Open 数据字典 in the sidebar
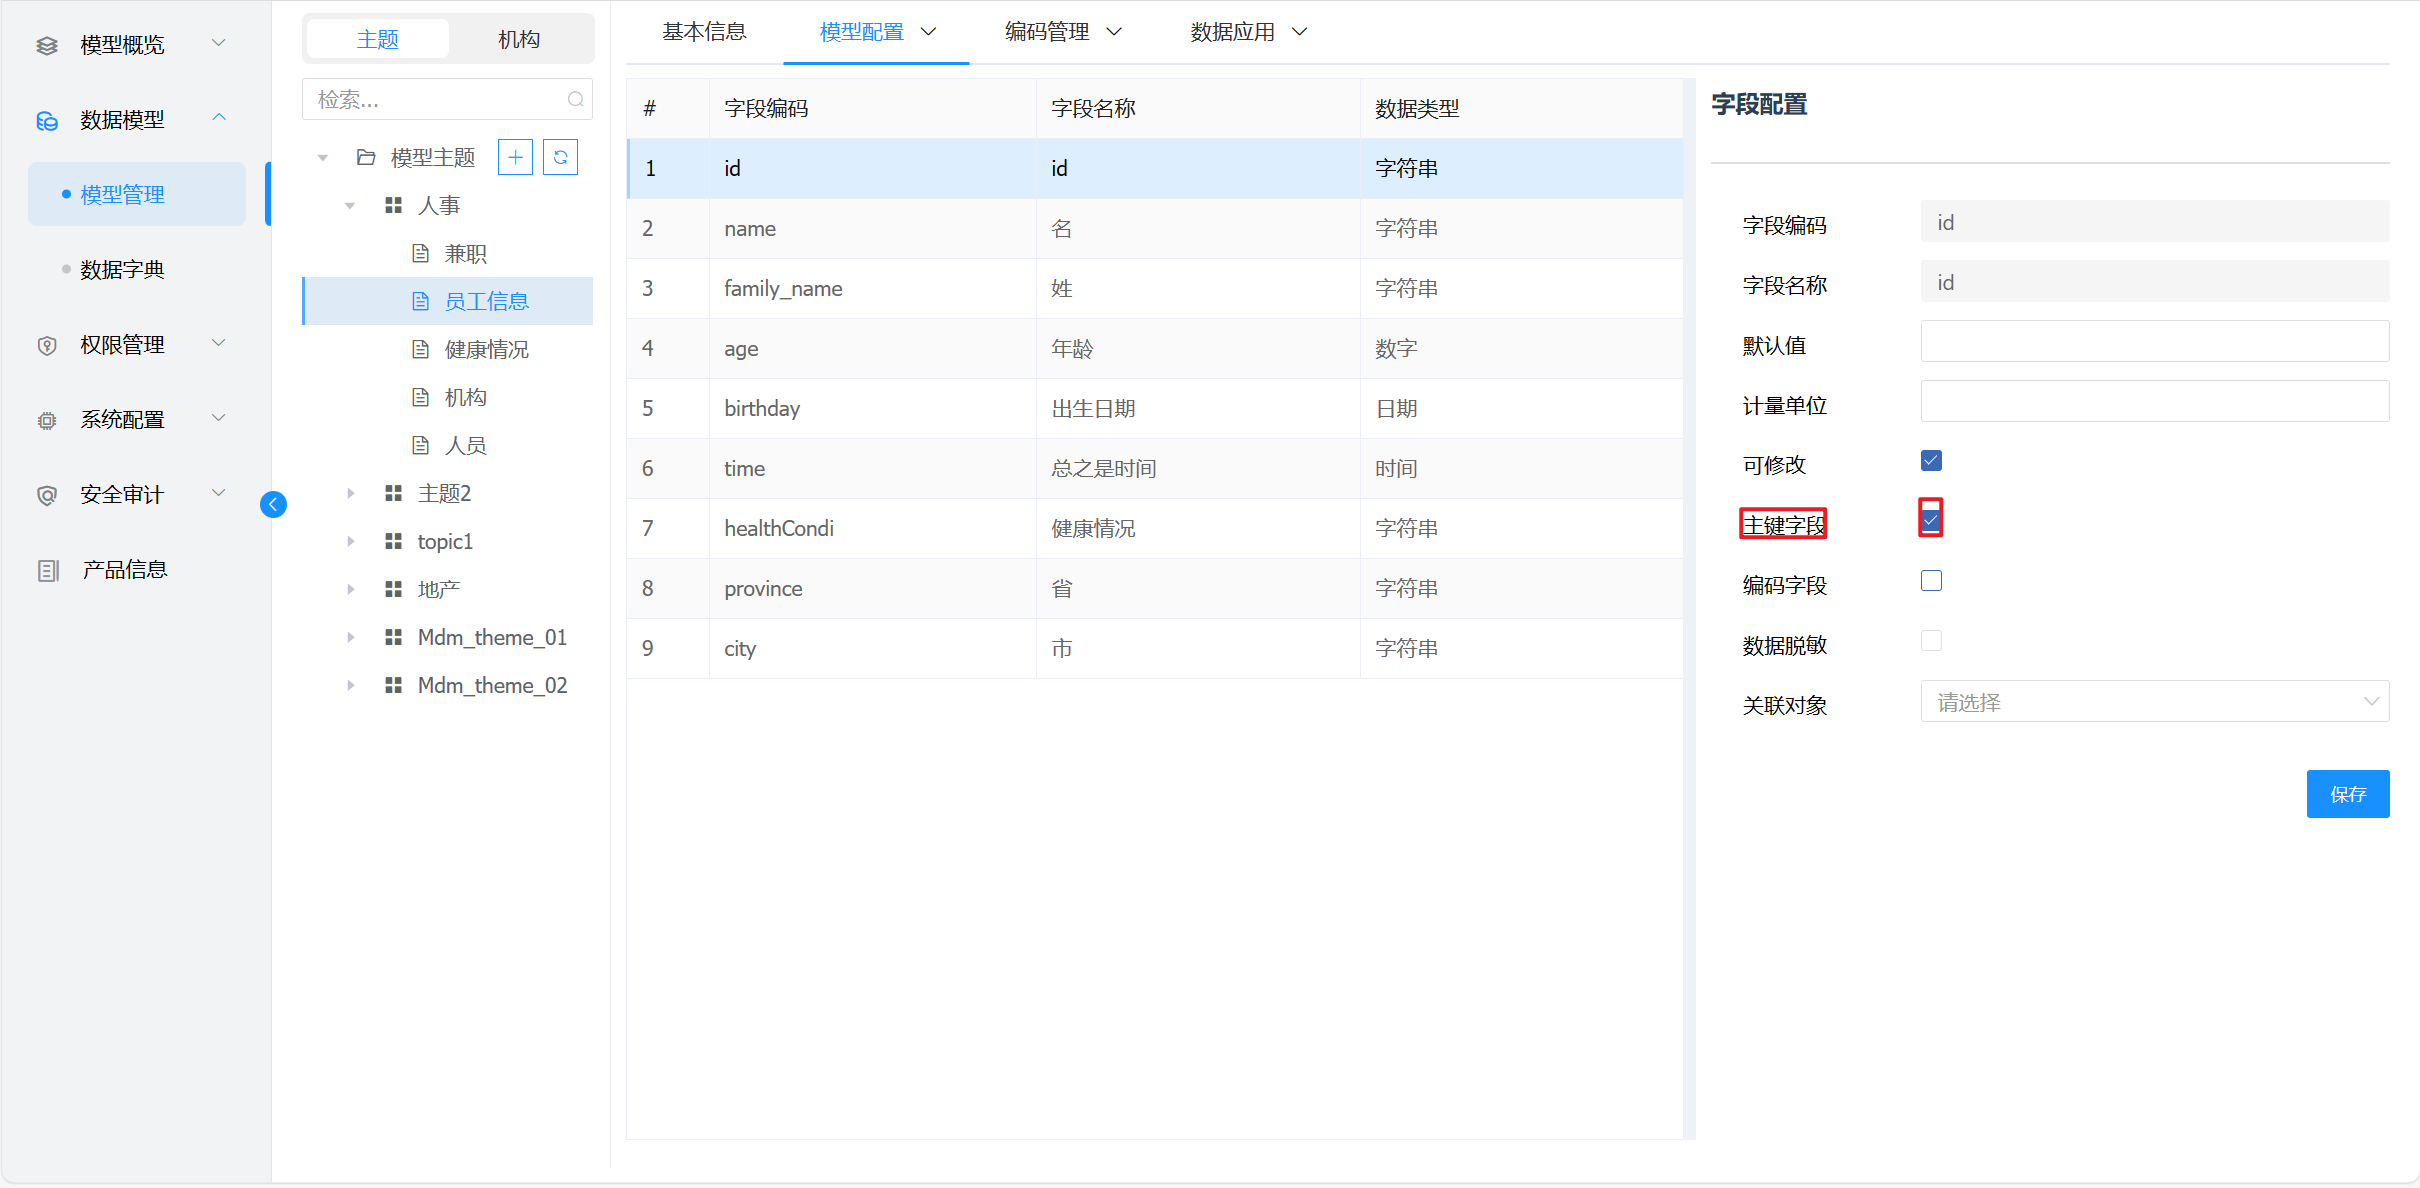The width and height of the screenshot is (2420, 1188). tap(122, 270)
